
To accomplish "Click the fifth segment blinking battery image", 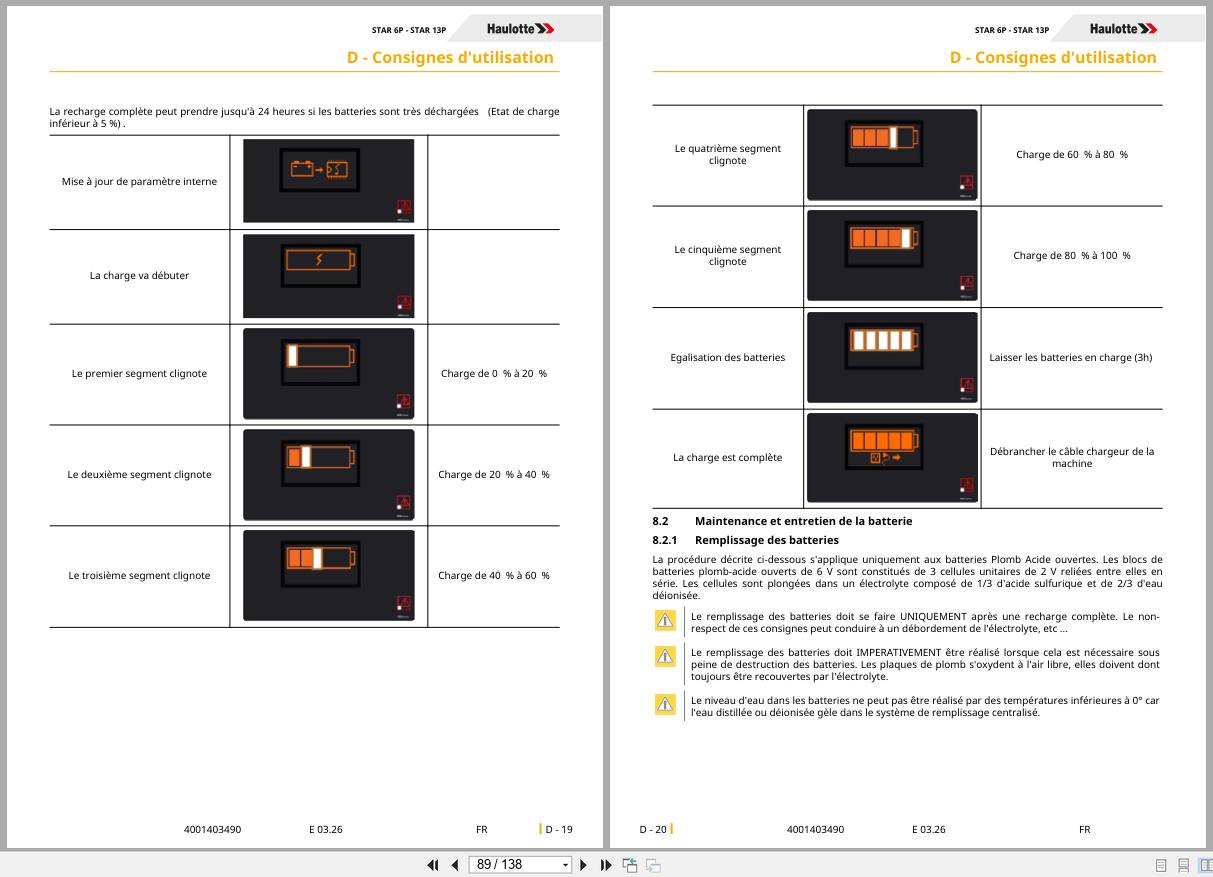I will [892, 255].
